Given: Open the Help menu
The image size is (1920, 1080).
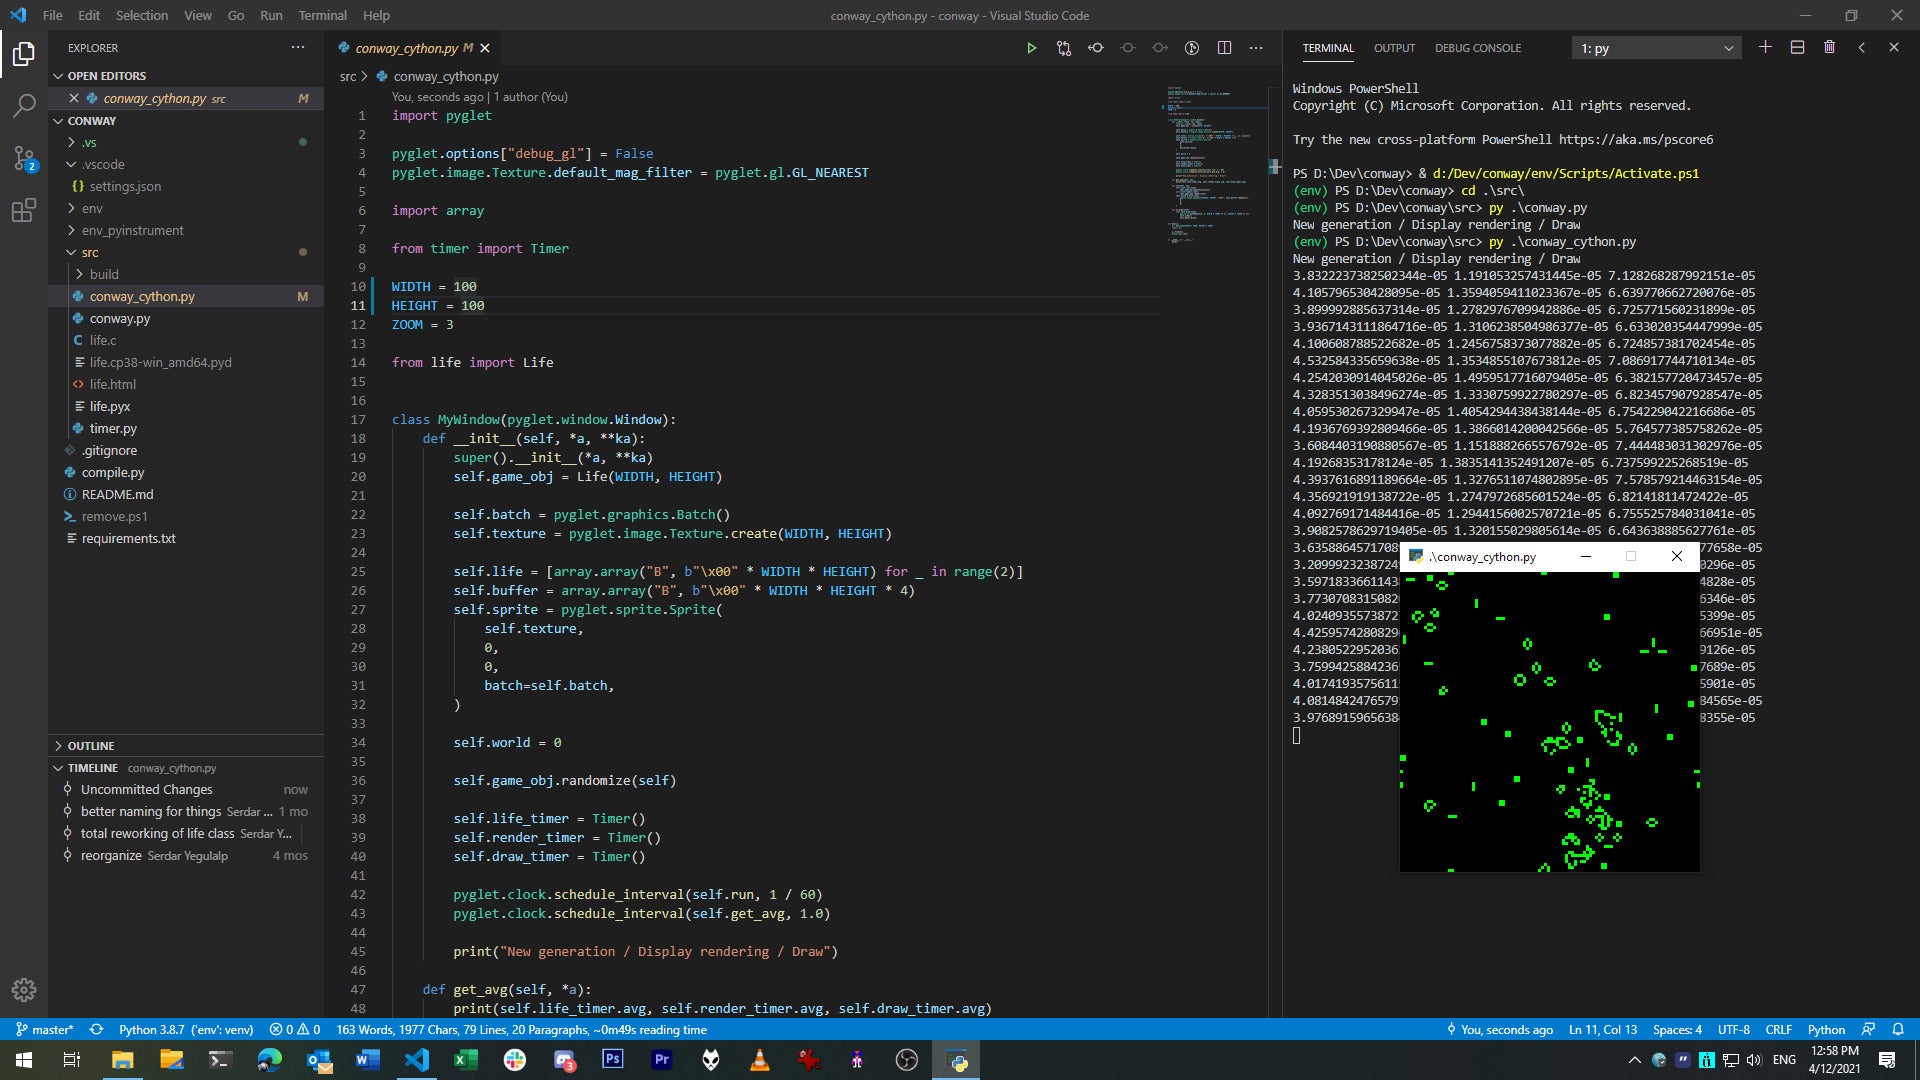Looking at the screenshot, I should pos(376,15).
